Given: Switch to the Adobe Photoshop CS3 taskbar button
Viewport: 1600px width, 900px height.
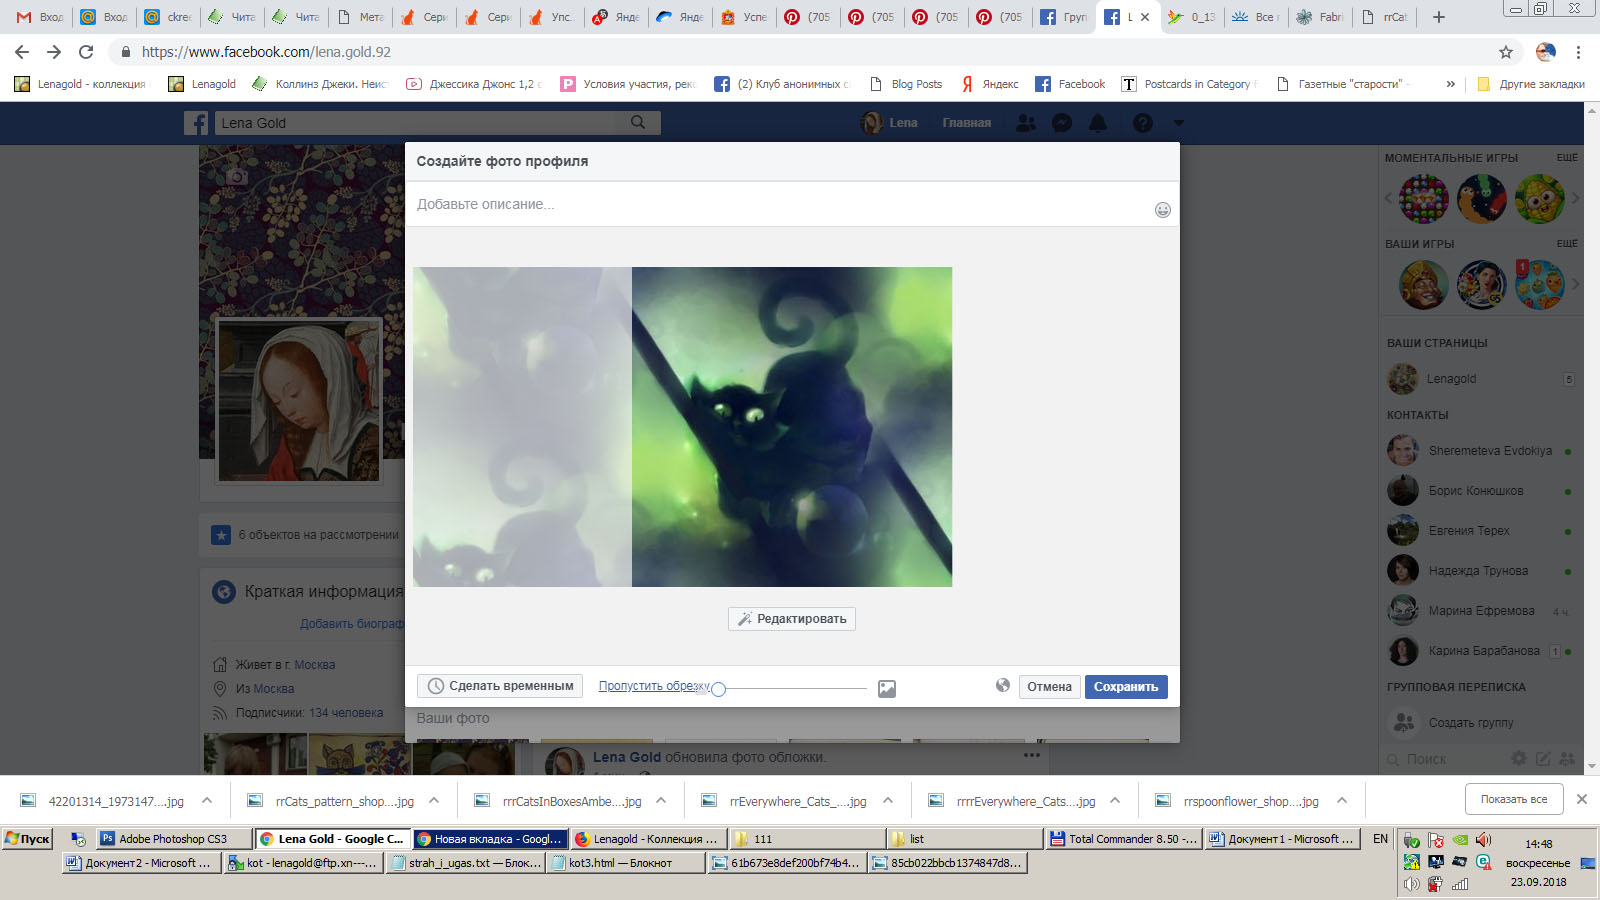Looking at the screenshot, I should pos(173,838).
